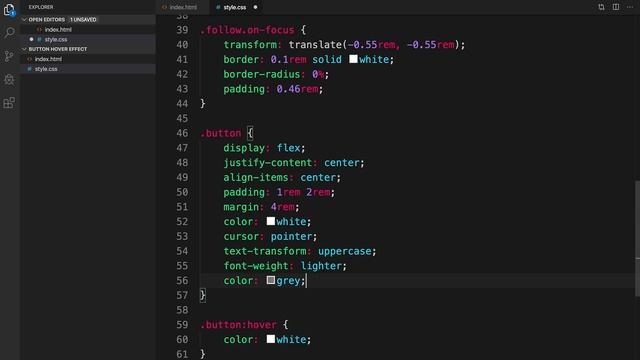Viewport: 640px width, 360px height.
Task: Click the .button selector on line 46
Action: [220, 133]
